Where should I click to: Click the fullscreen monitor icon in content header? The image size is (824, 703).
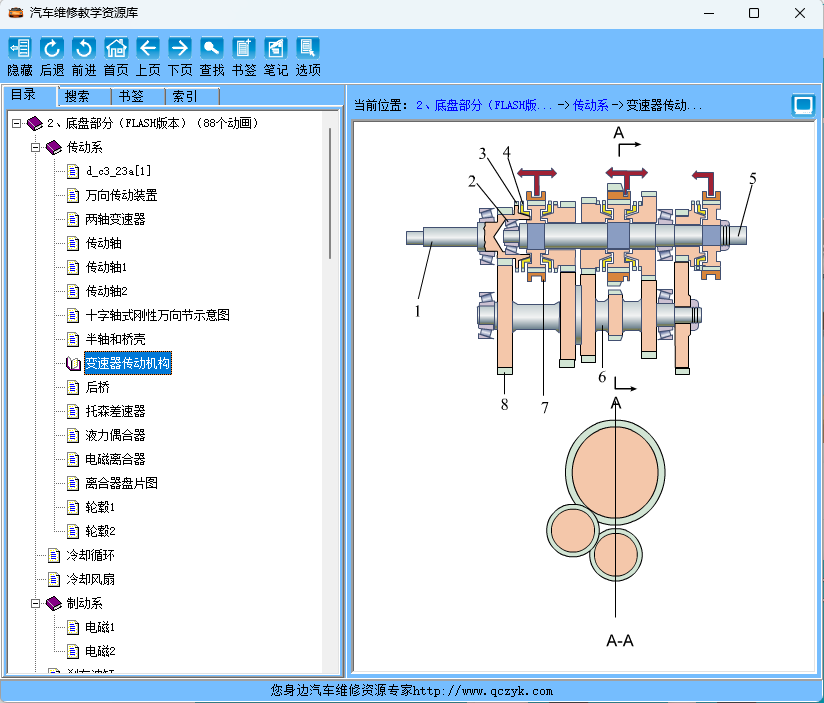coord(803,106)
